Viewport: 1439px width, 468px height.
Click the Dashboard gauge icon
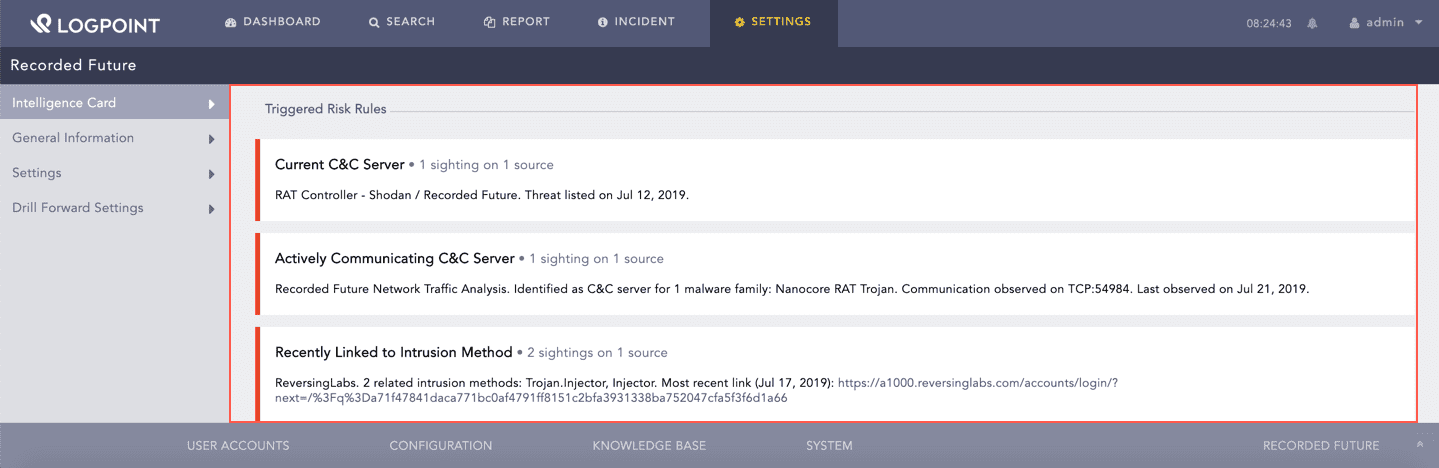coord(230,22)
